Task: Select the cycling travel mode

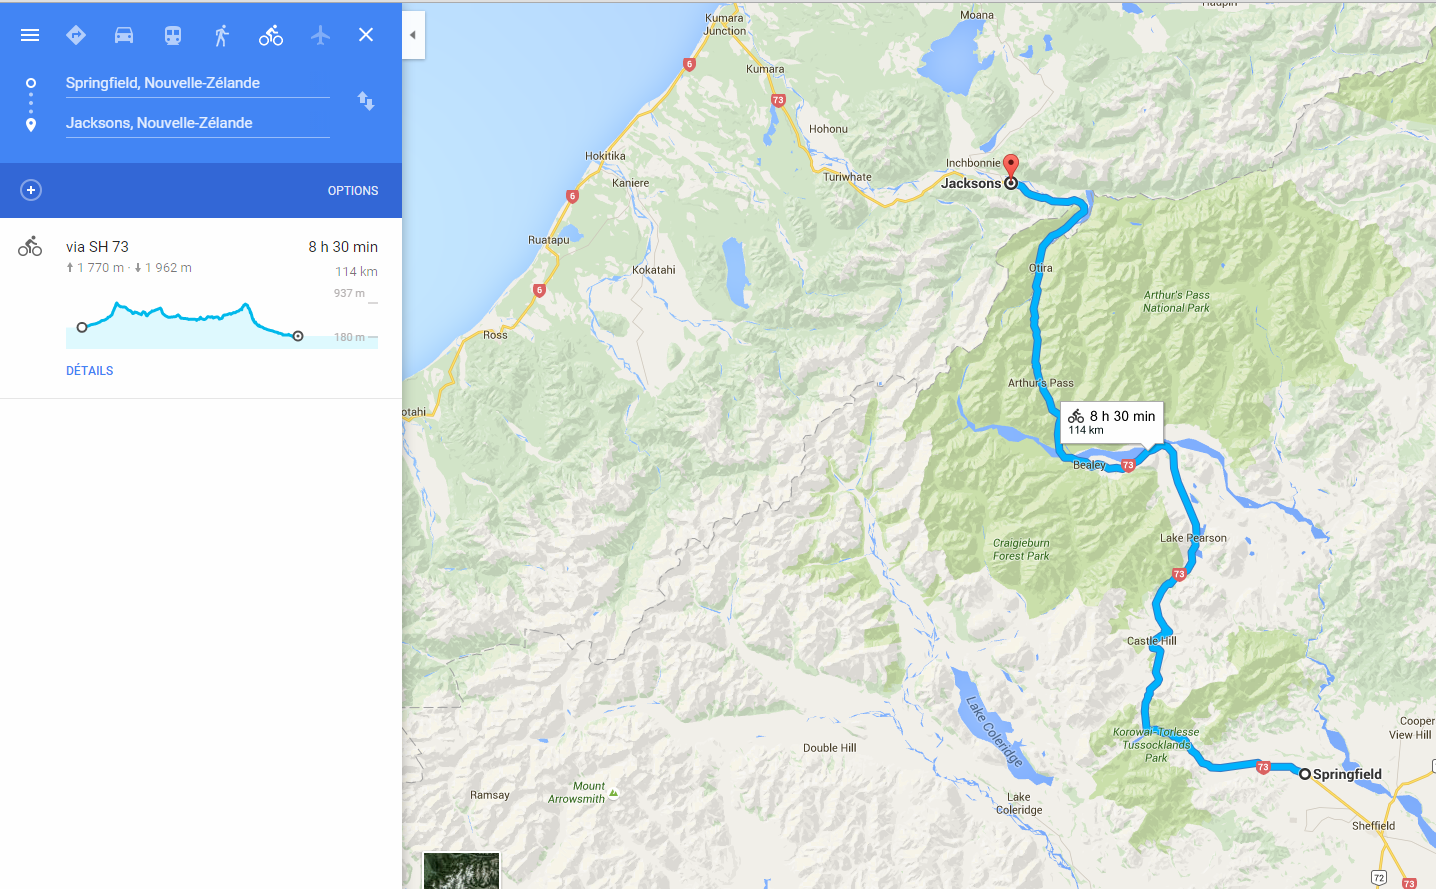Action: [271, 35]
